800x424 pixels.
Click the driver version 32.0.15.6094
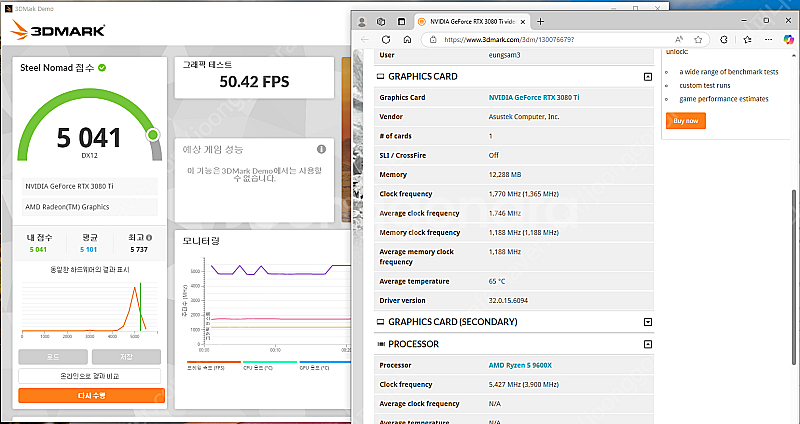click(508, 301)
